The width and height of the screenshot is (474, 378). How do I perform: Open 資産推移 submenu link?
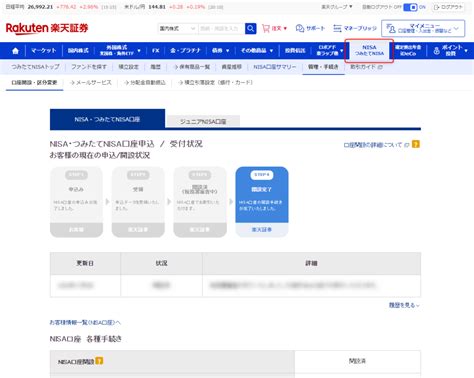(232, 67)
